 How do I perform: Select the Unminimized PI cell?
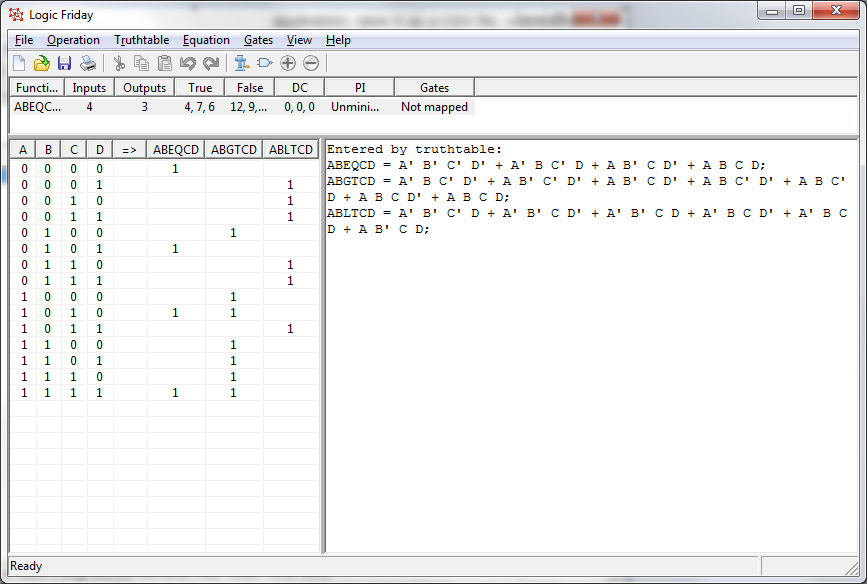point(358,106)
